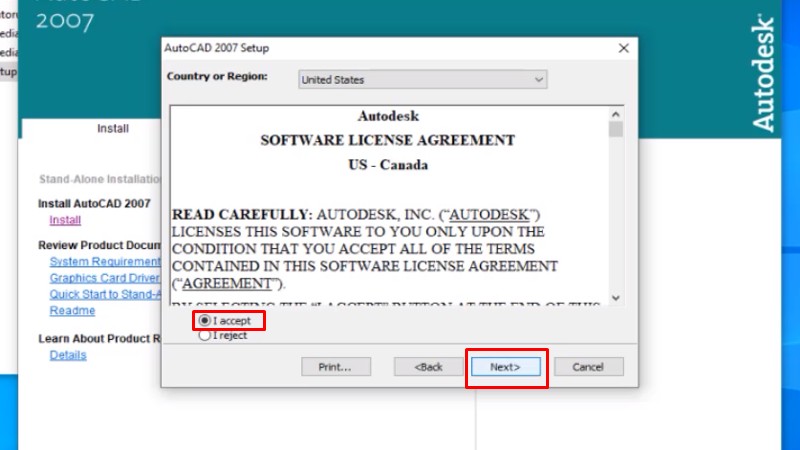Click the Next> button
This screenshot has width=800, height=450.
(505, 367)
